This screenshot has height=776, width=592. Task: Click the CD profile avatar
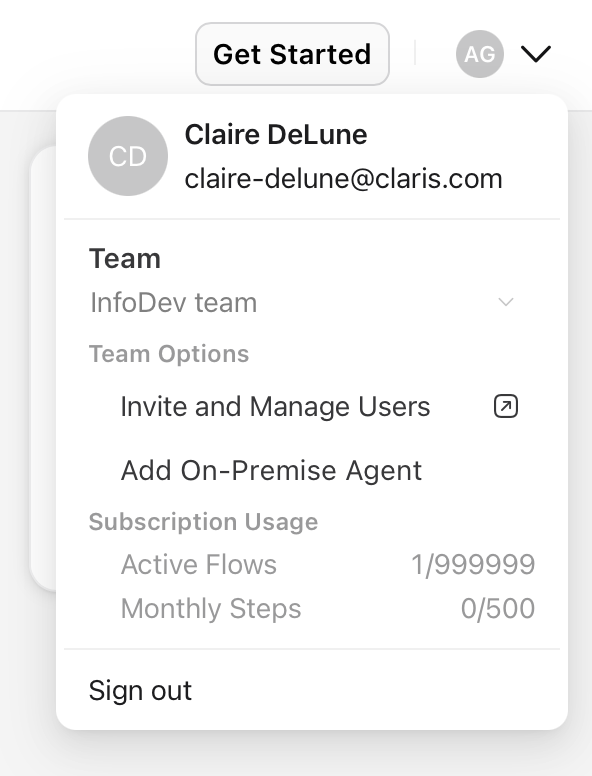point(128,156)
